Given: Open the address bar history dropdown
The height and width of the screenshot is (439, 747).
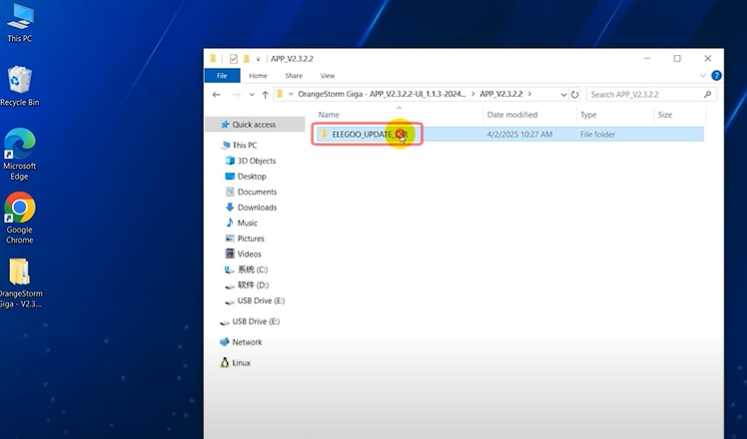Looking at the screenshot, I should 563,94.
